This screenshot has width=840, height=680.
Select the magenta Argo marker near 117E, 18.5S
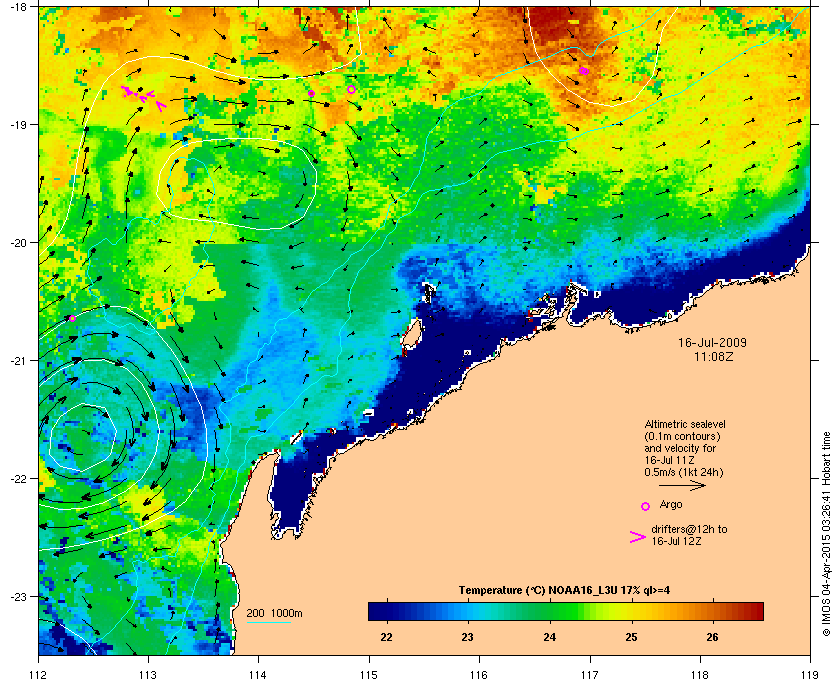coord(584,71)
